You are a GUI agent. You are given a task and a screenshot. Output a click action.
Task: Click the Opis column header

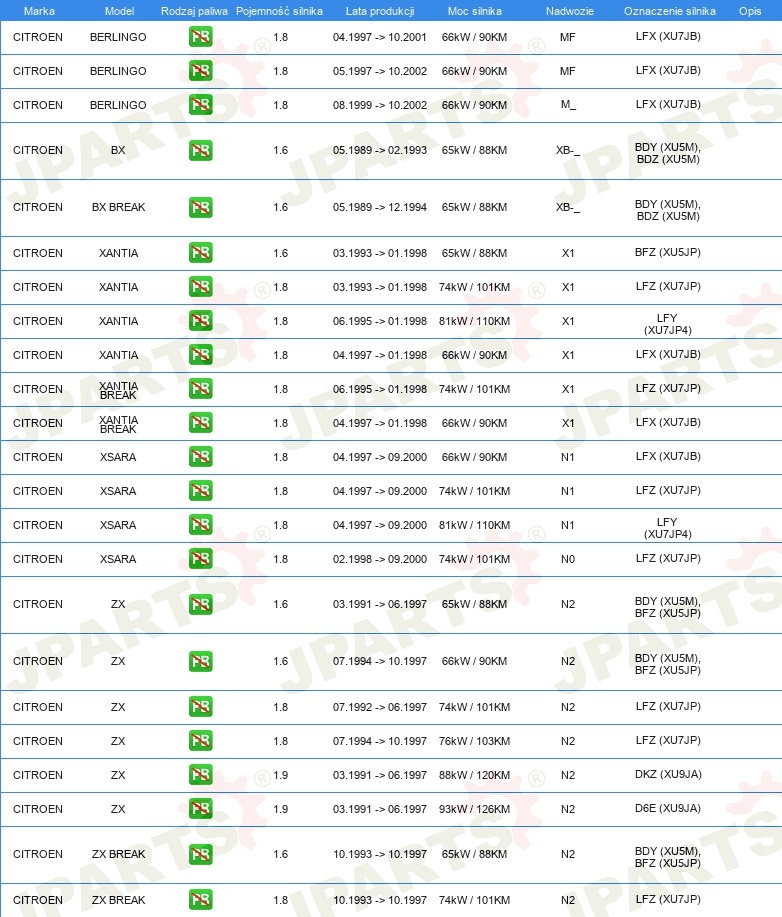tap(750, 11)
